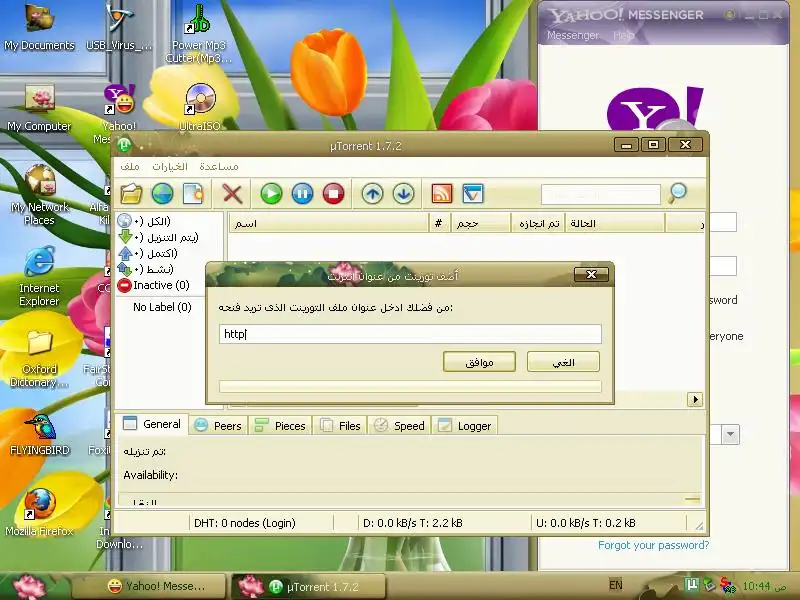Click the اسم column header
This screenshot has height=600, width=800.
pyautogui.click(x=329, y=223)
